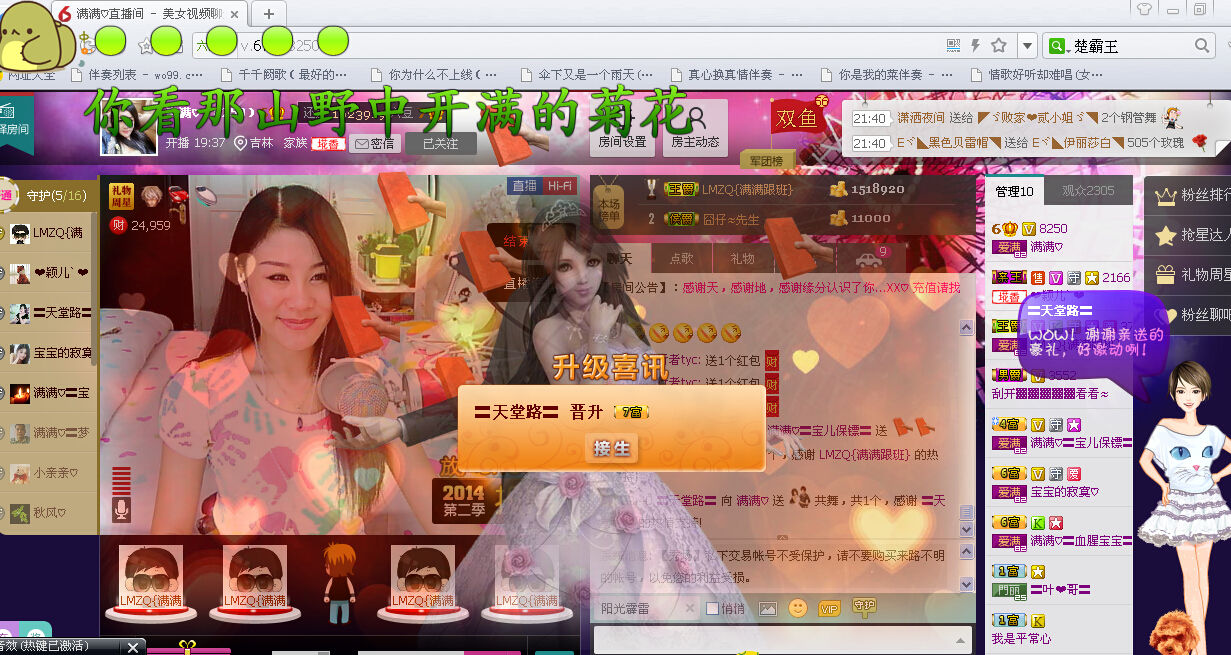Click the VIP emoticon icon

[829, 608]
